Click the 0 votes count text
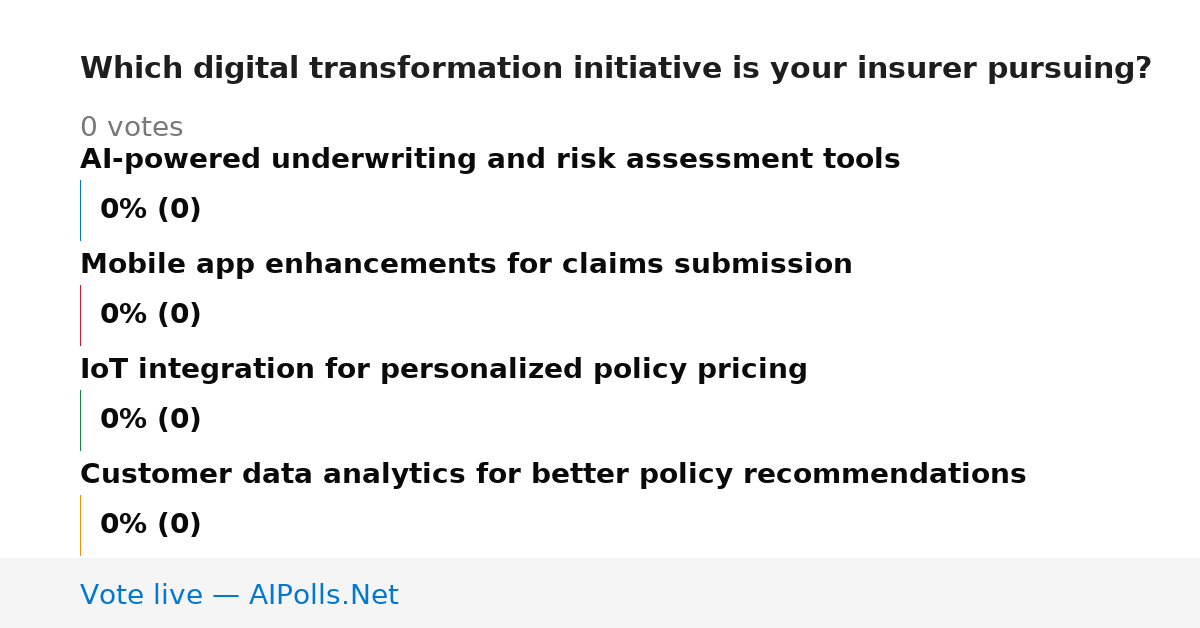Image resolution: width=1200 pixels, height=628 pixels. click(x=131, y=128)
